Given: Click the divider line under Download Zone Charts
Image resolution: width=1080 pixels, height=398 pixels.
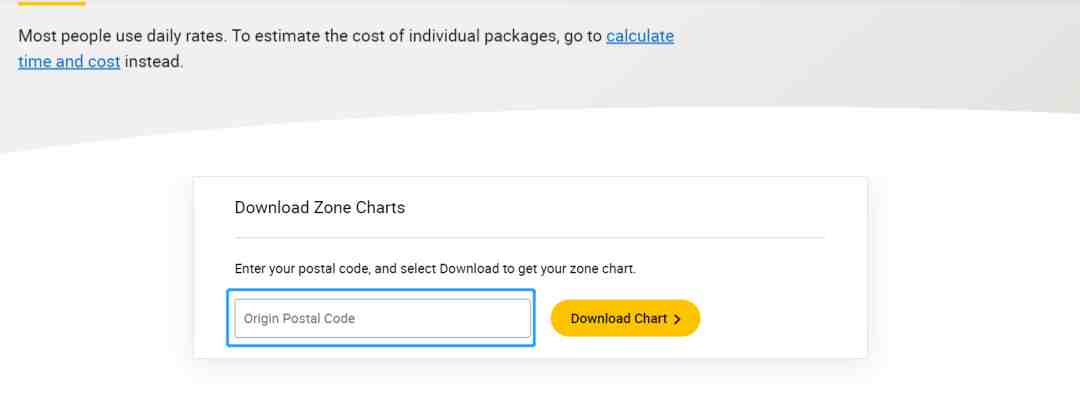Looking at the screenshot, I should [x=529, y=238].
